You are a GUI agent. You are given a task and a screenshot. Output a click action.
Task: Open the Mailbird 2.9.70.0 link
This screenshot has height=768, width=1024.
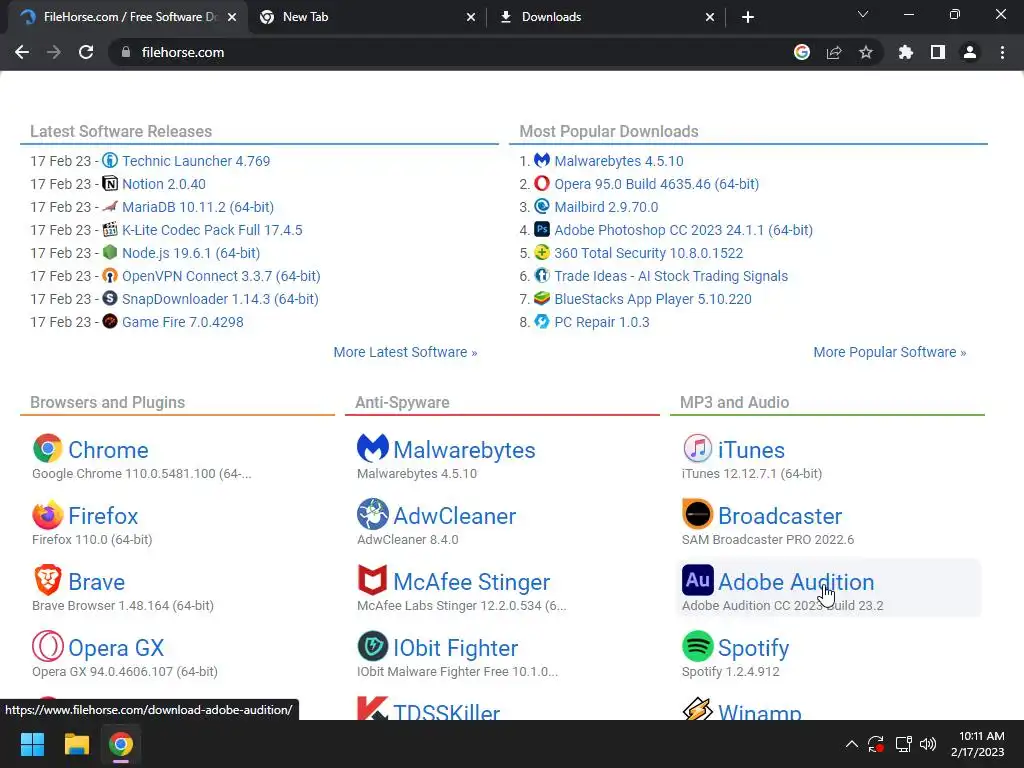606,207
